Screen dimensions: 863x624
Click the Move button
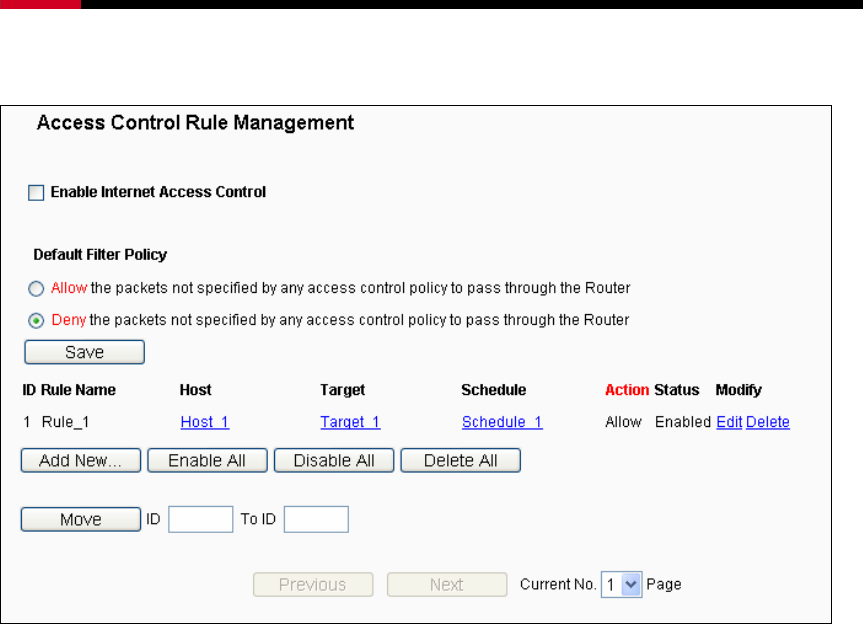[81, 519]
